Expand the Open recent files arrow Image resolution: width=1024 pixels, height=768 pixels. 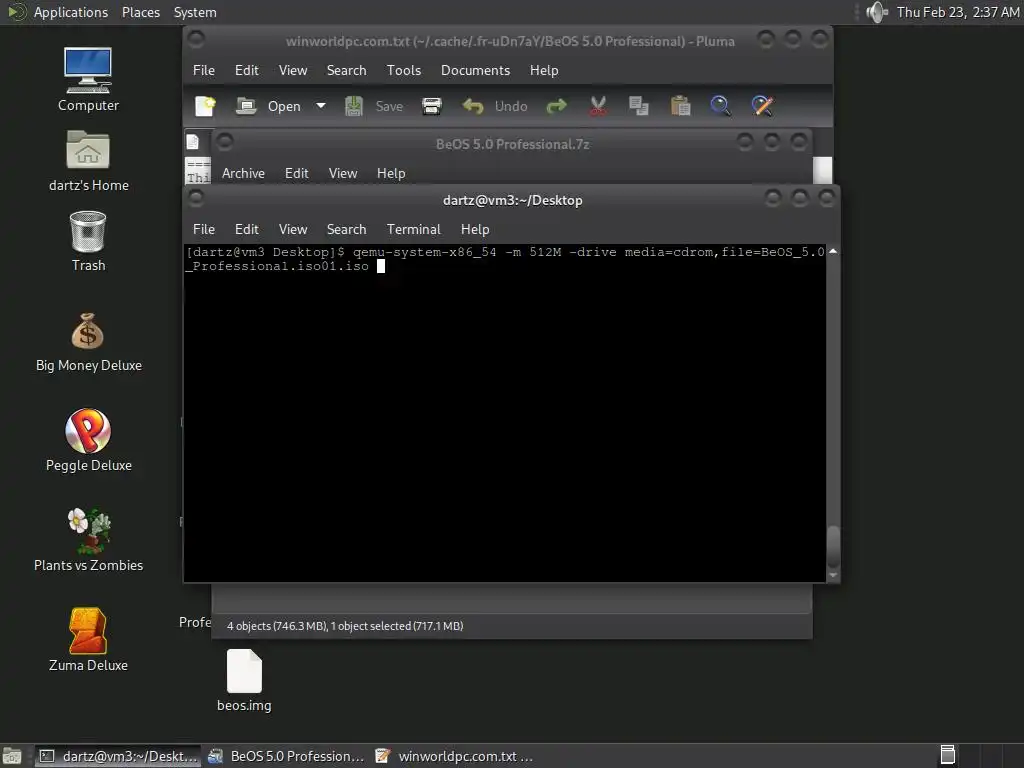coord(321,106)
